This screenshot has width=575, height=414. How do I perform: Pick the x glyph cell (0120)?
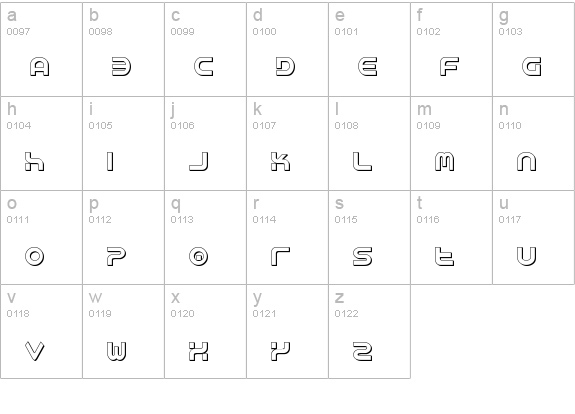pos(205,331)
